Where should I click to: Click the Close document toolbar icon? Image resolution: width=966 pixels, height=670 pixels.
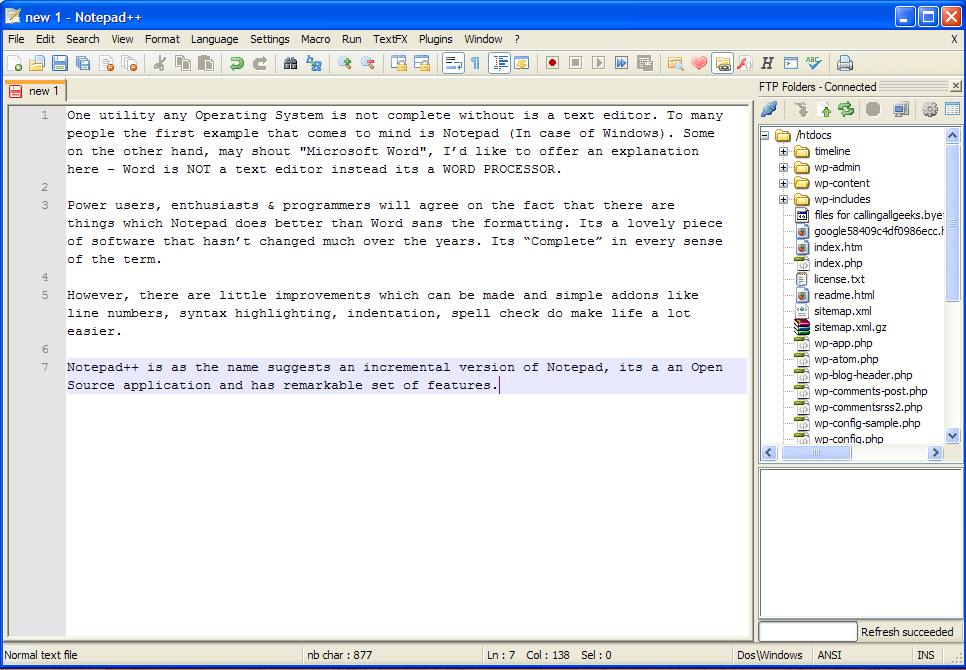[106, 63]
